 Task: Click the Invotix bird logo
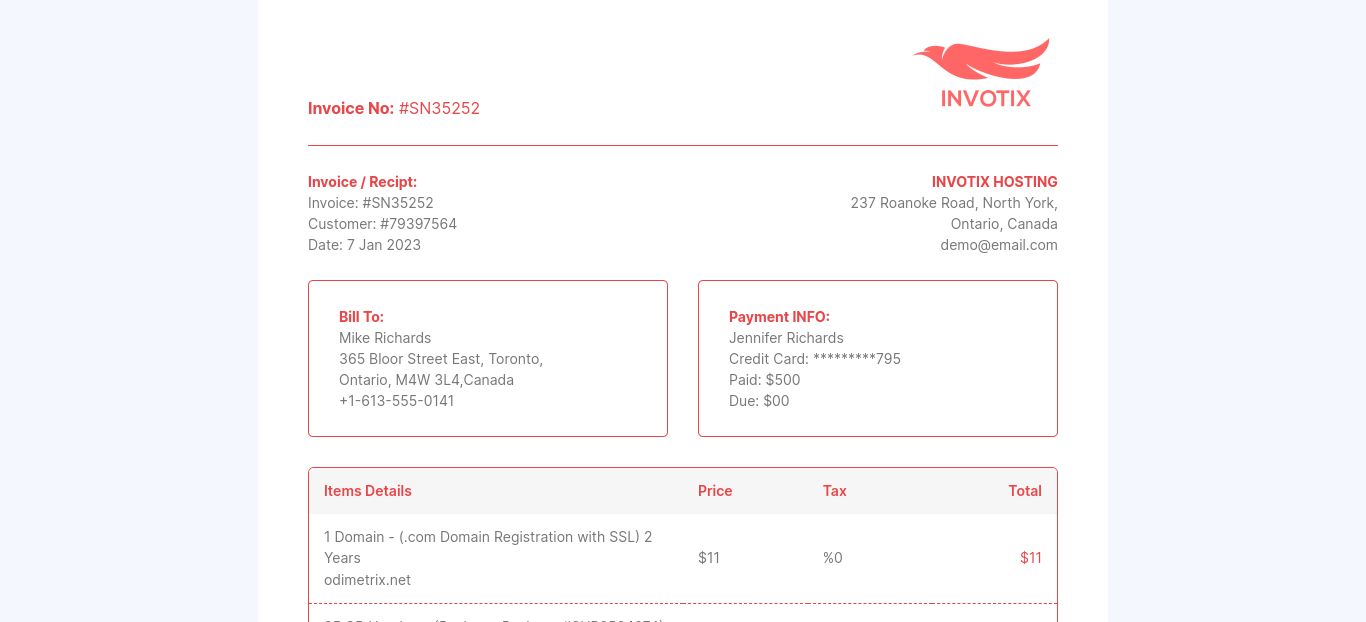coord(981,60)
